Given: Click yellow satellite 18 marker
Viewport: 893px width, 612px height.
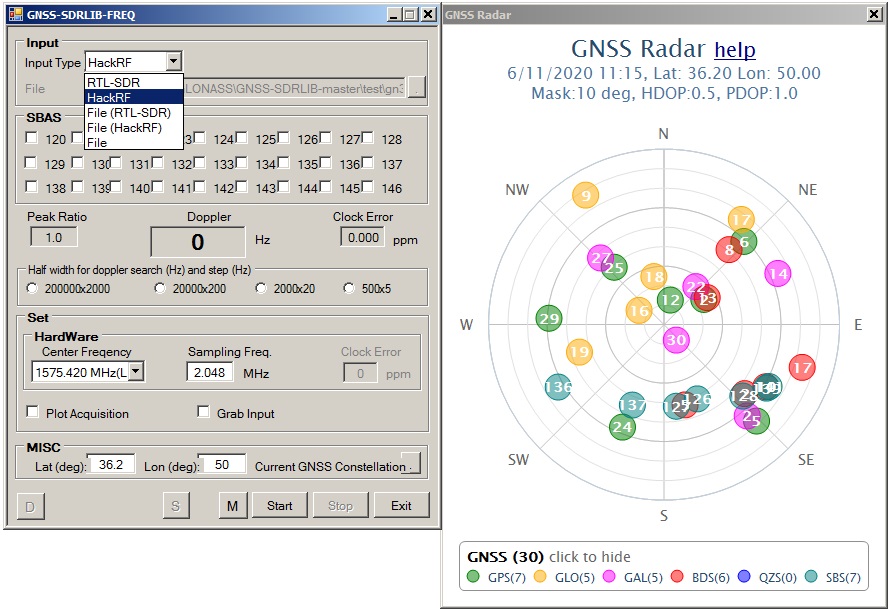Looking at the screenshot, I should pos(653,277).
